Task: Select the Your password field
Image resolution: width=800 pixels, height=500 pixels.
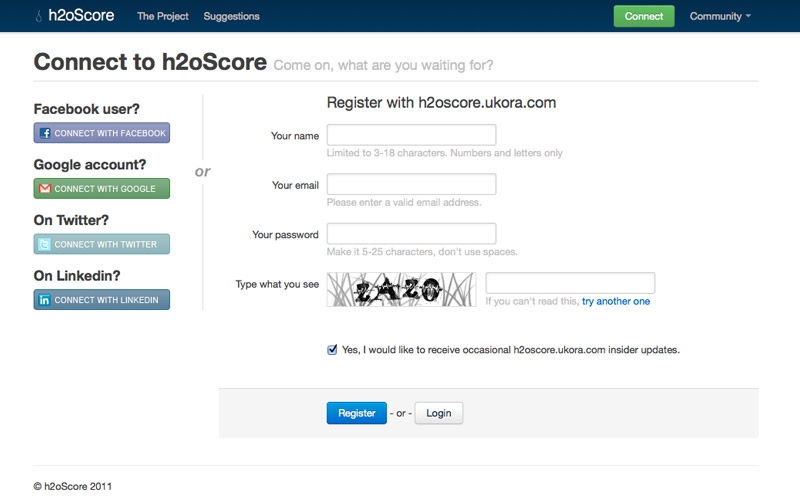Action: click(411, 234)
